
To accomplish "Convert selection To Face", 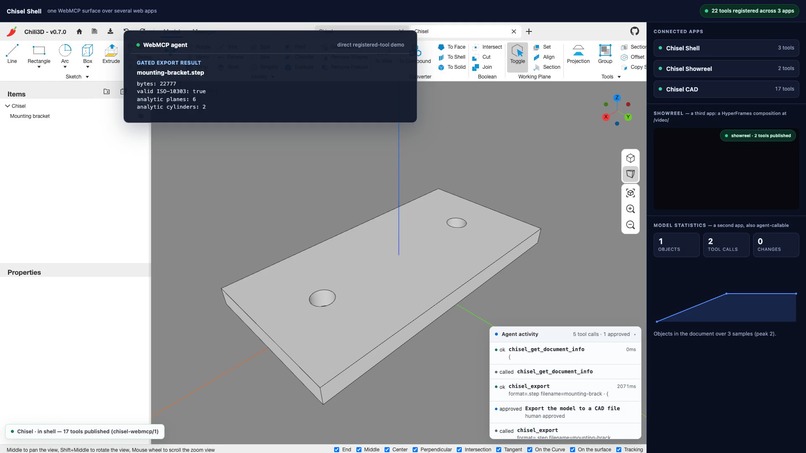I will click(451, 47).
